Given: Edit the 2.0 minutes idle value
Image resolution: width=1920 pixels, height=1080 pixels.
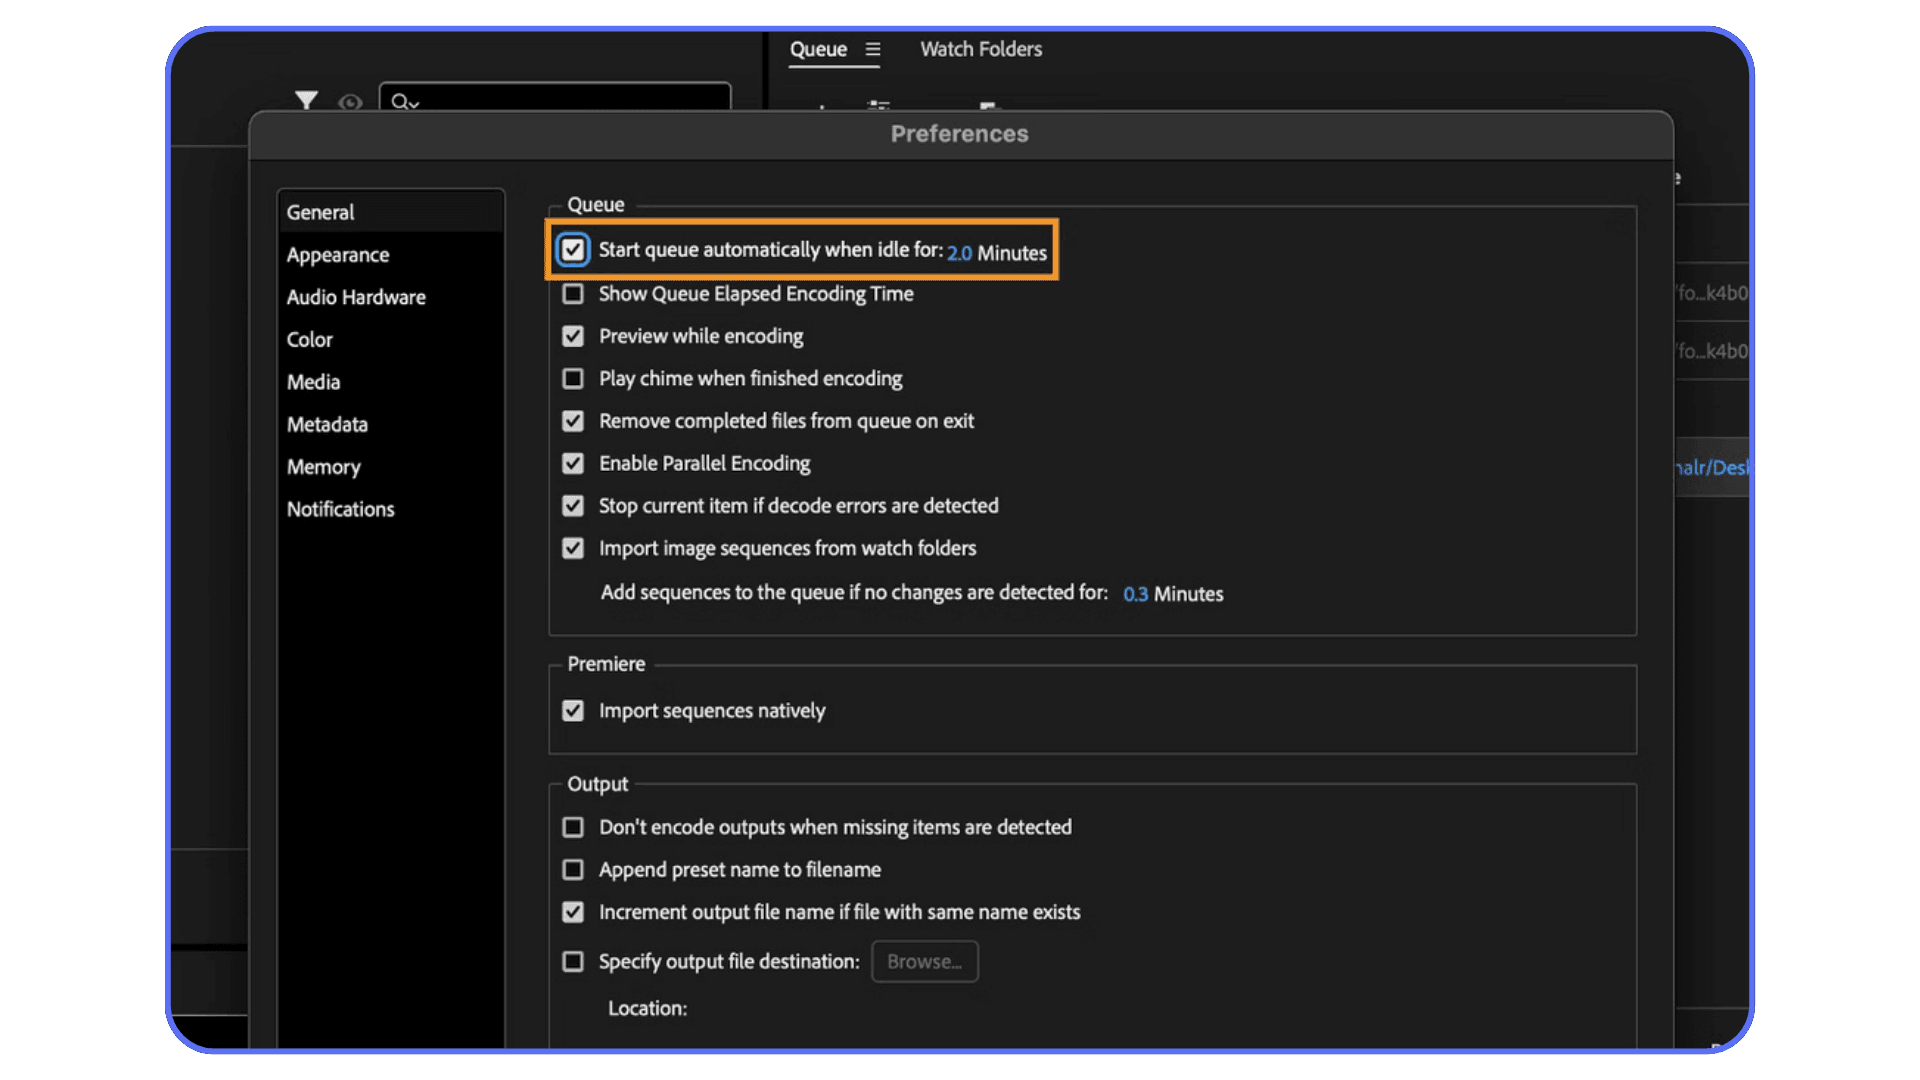Looking at the screenshot, I should (x=959, y=253).
